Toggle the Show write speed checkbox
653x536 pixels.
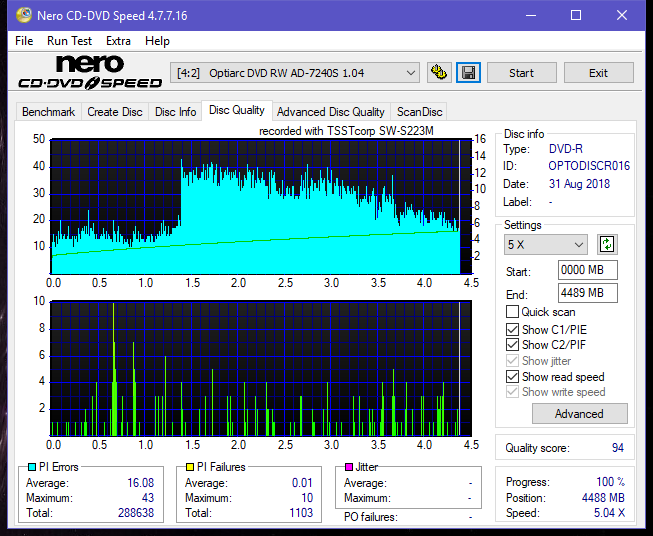512,392
